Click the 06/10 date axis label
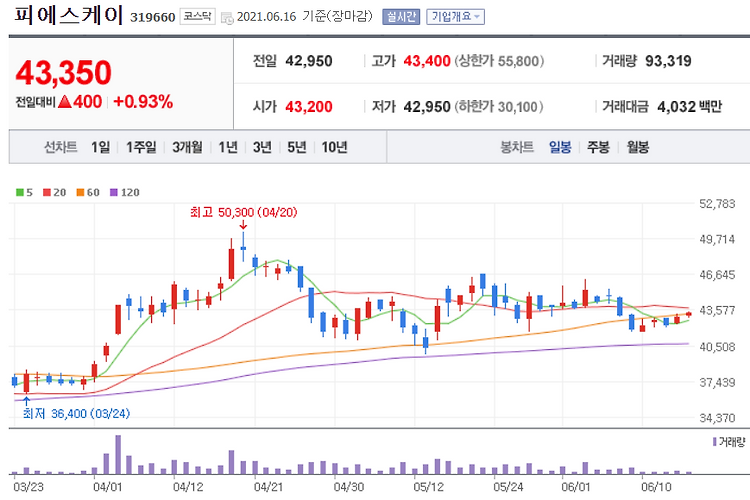The width and height of the screenshot is (750, 500). coord(656,487)
